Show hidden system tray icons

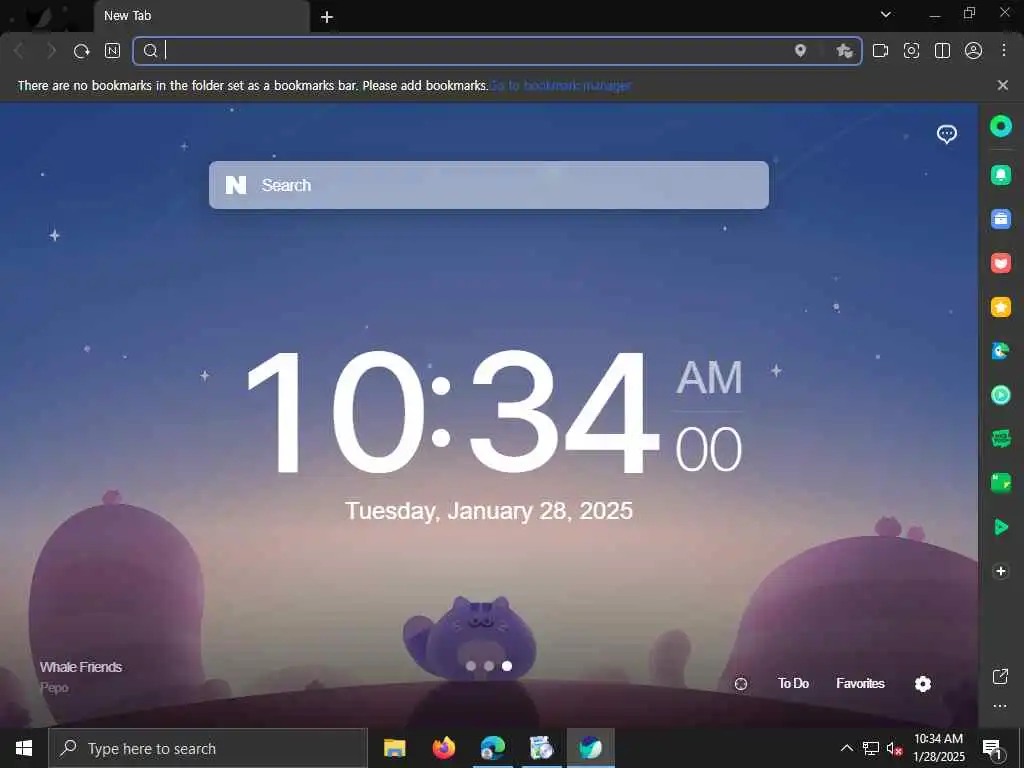(846, 748)
